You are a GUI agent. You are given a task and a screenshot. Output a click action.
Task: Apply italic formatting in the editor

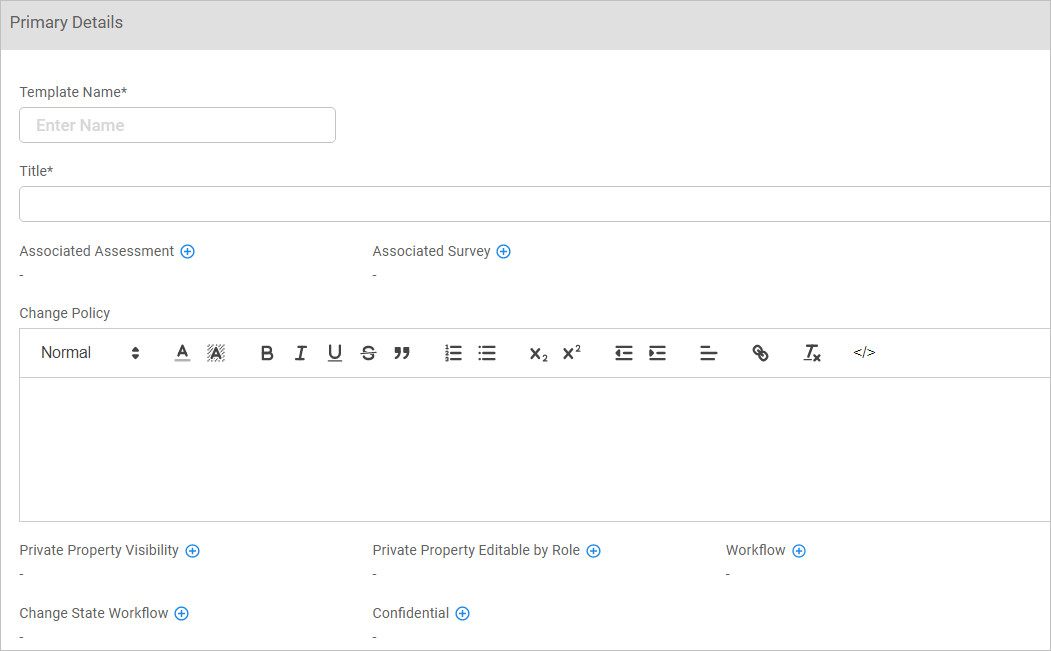coord(300,353)
